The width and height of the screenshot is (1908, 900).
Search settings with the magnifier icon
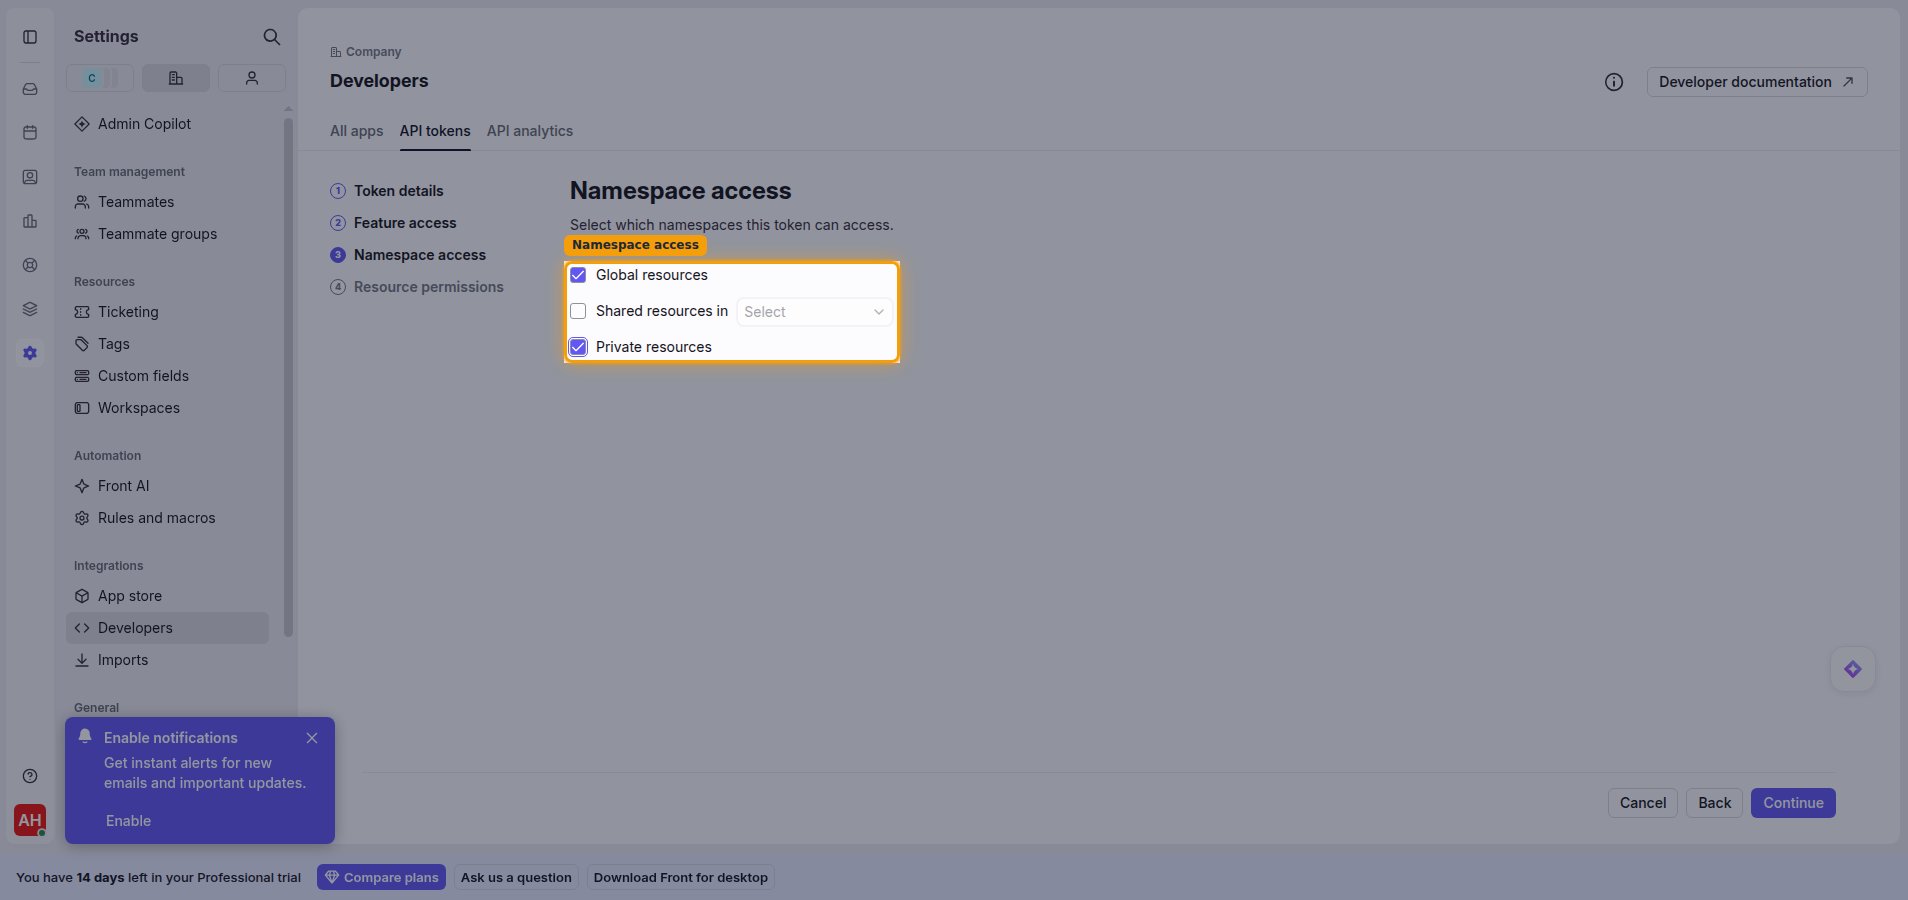[271, 37]
